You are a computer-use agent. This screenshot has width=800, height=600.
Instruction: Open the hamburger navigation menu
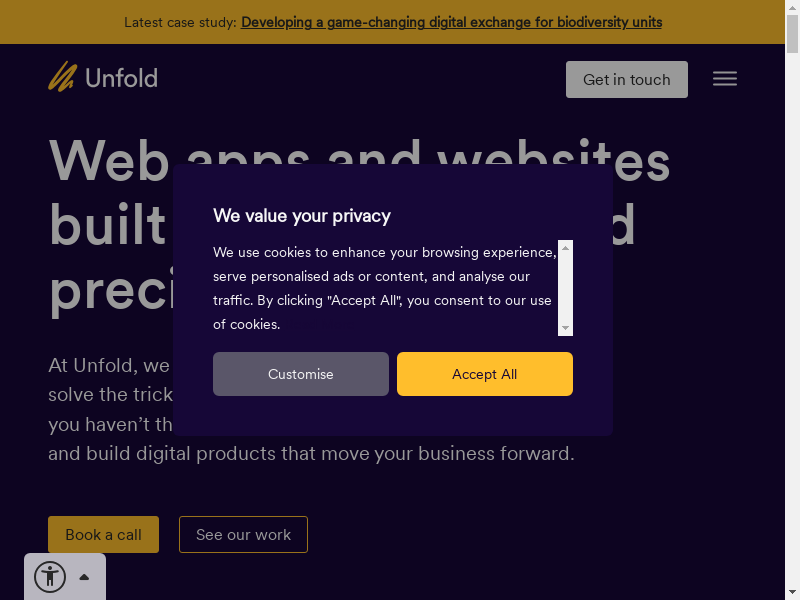pyautogui.click(x=725, y=79)
